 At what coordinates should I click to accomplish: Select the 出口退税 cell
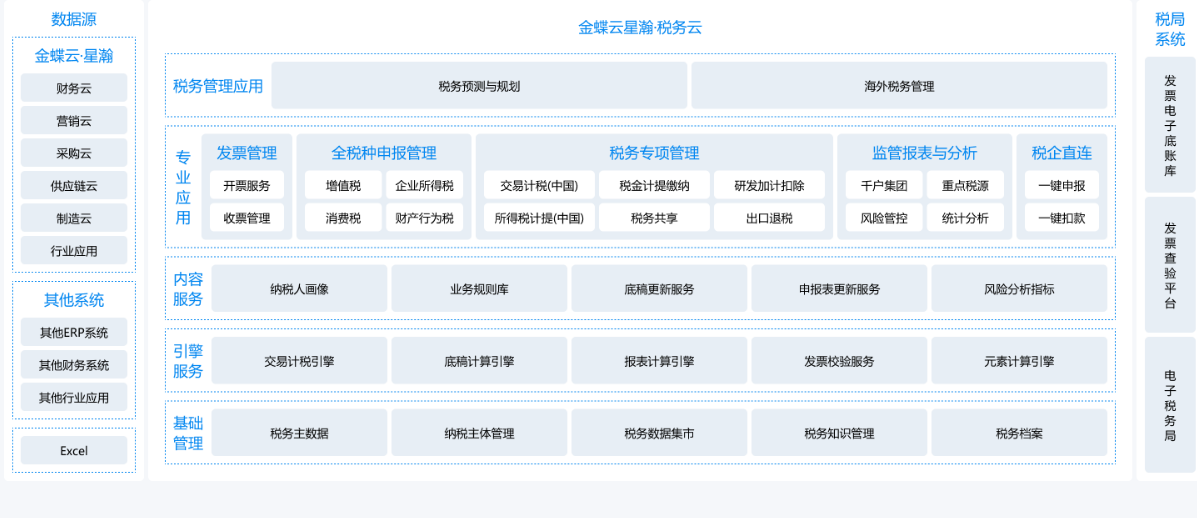770,218
